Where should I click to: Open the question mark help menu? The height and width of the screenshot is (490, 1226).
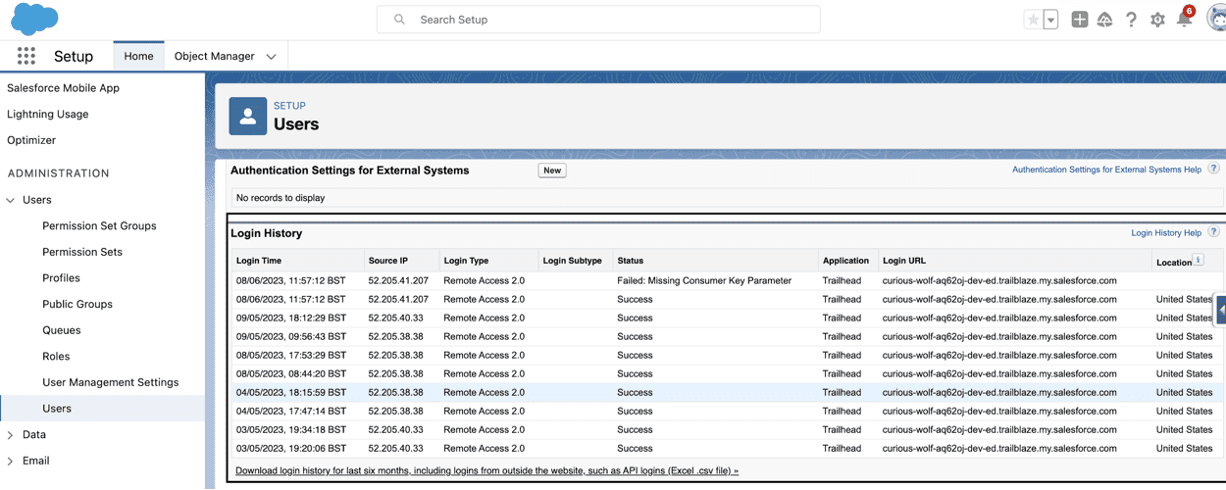click(1131, 20)
